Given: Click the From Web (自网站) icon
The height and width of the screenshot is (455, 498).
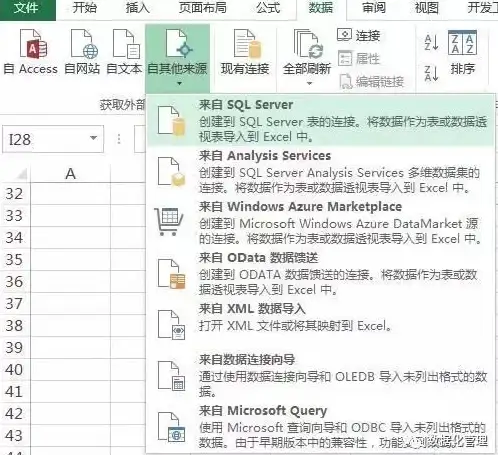Looking at the screenshot, I should (x=84, y=44).
